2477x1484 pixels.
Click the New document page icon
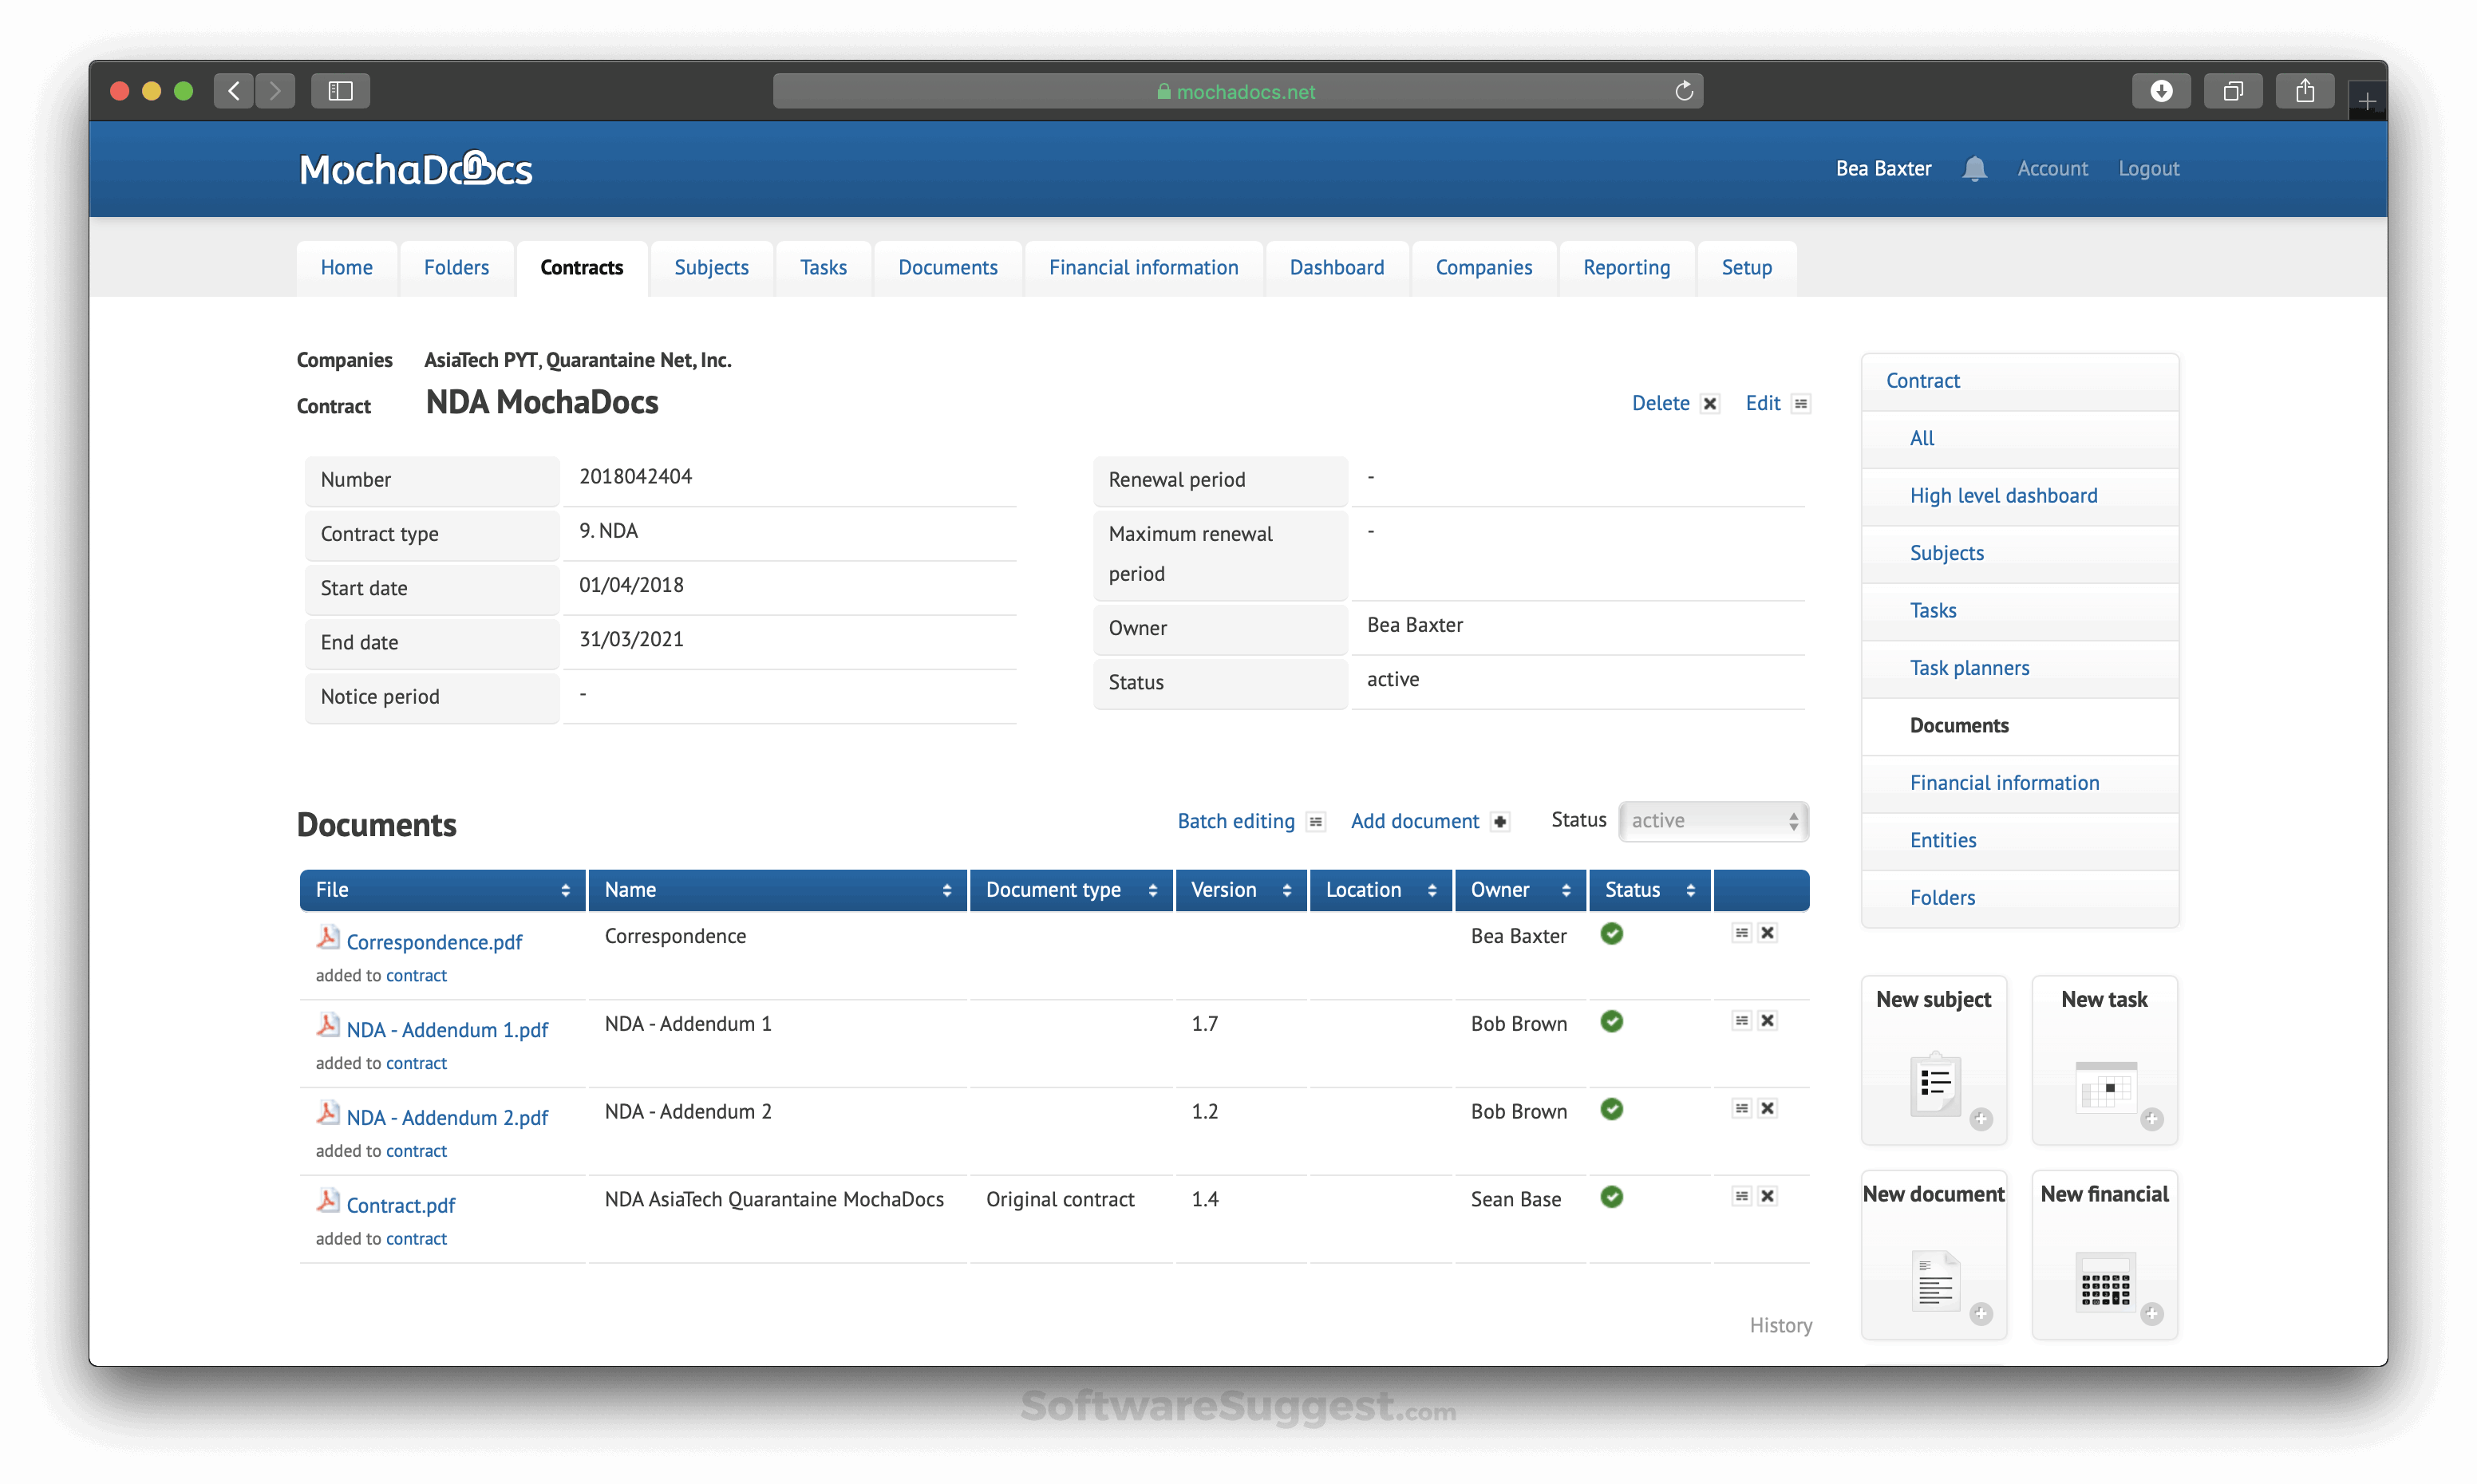pyautogui.click(x=1936, y=1280)
